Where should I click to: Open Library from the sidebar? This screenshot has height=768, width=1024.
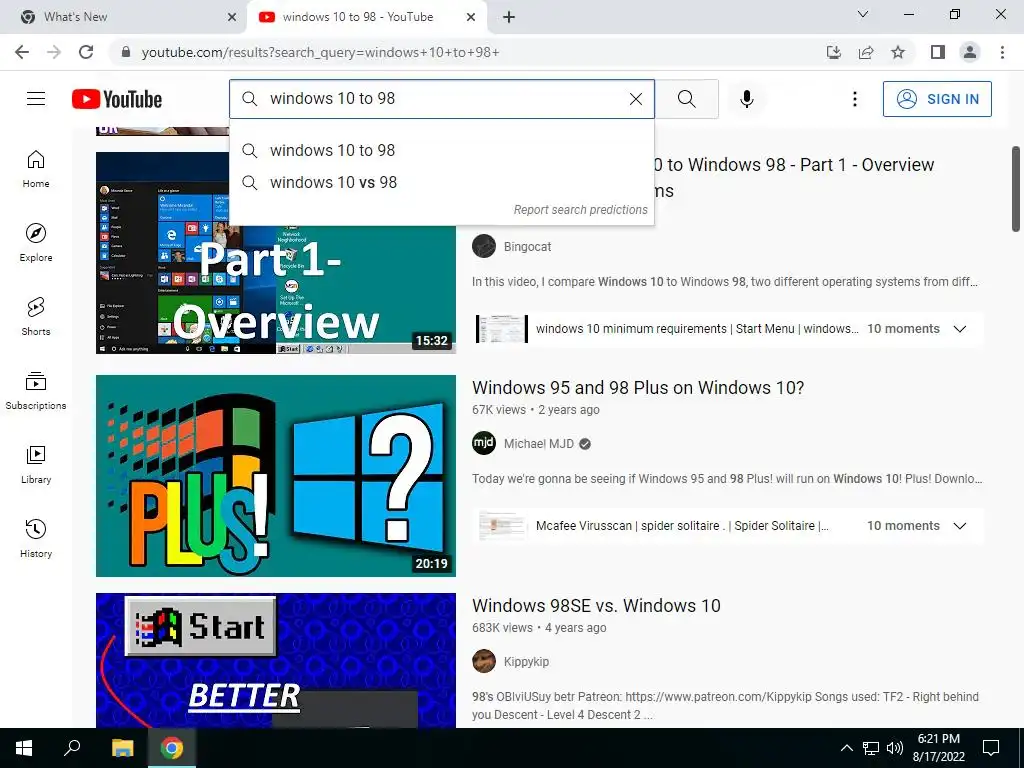pos(36,464)
